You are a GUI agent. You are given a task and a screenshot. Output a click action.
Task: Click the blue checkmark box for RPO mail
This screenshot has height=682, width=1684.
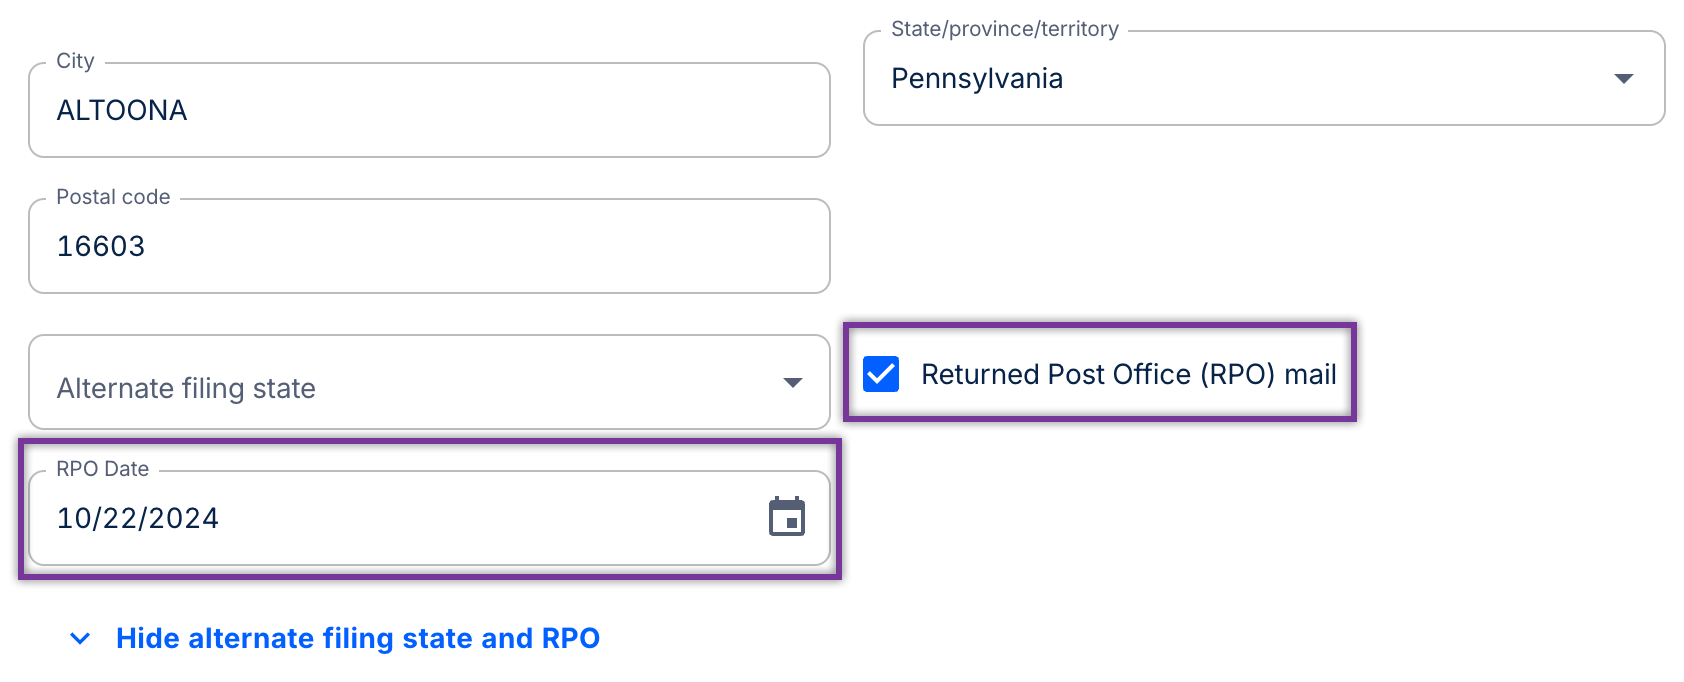point(881,374)
